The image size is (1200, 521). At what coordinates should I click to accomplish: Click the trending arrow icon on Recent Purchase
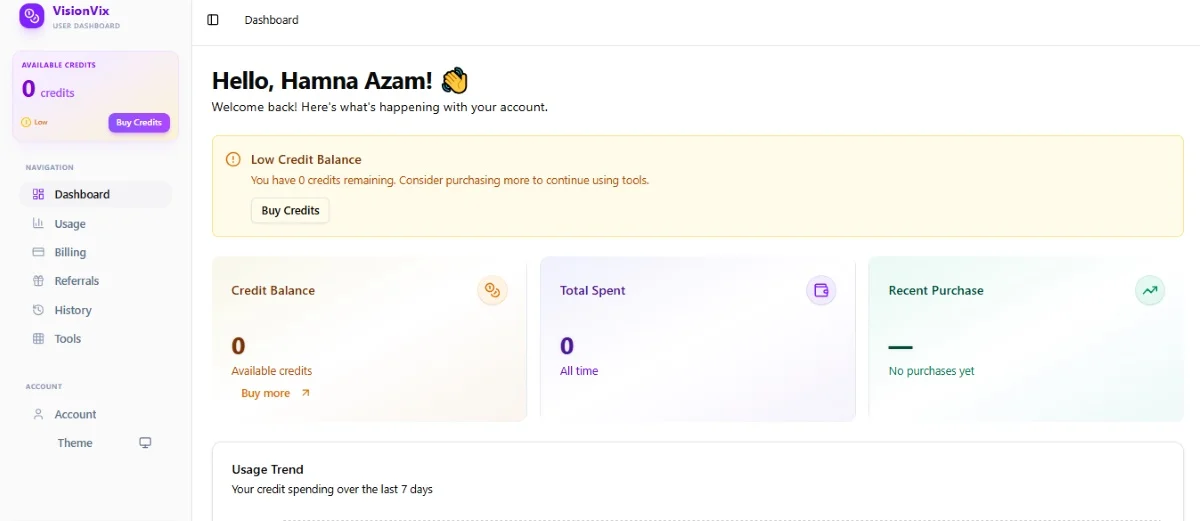click(x=1150, y=290)
